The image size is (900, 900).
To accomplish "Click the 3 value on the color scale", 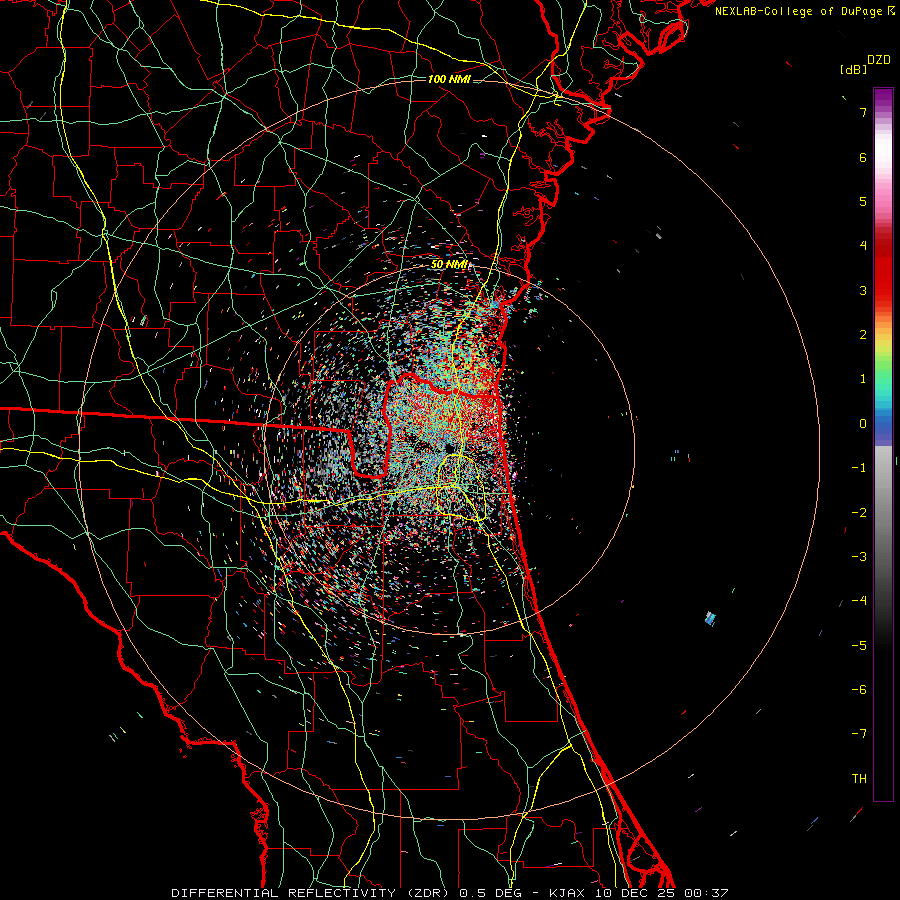I will 863,290.
